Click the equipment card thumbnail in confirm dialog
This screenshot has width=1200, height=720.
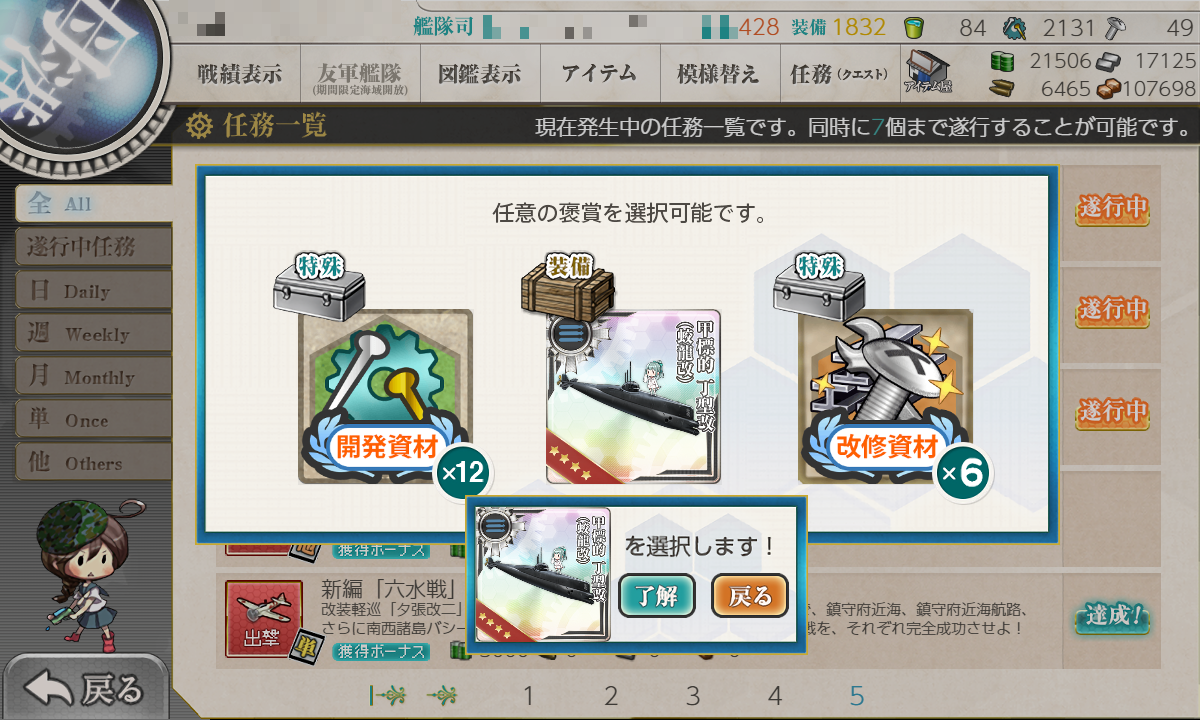coord(543,574)
